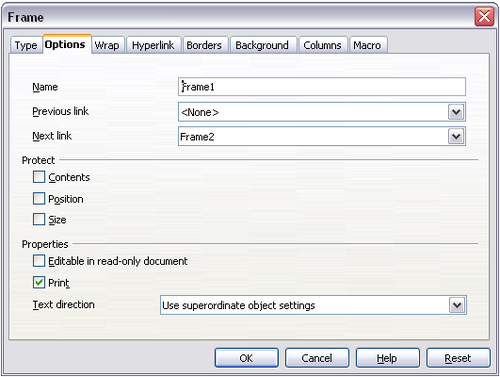Open Text direction combo box
500x377 pixels.
313,305
